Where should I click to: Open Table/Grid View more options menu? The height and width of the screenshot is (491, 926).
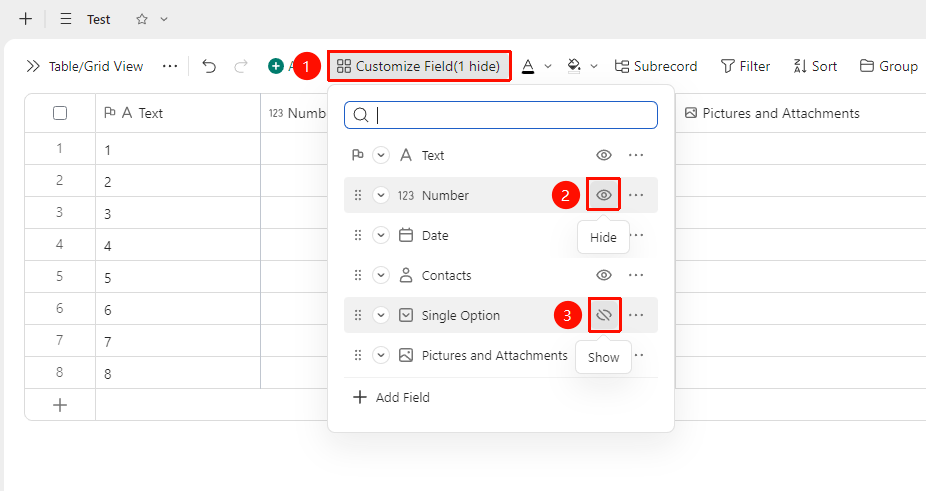(170, 66)
